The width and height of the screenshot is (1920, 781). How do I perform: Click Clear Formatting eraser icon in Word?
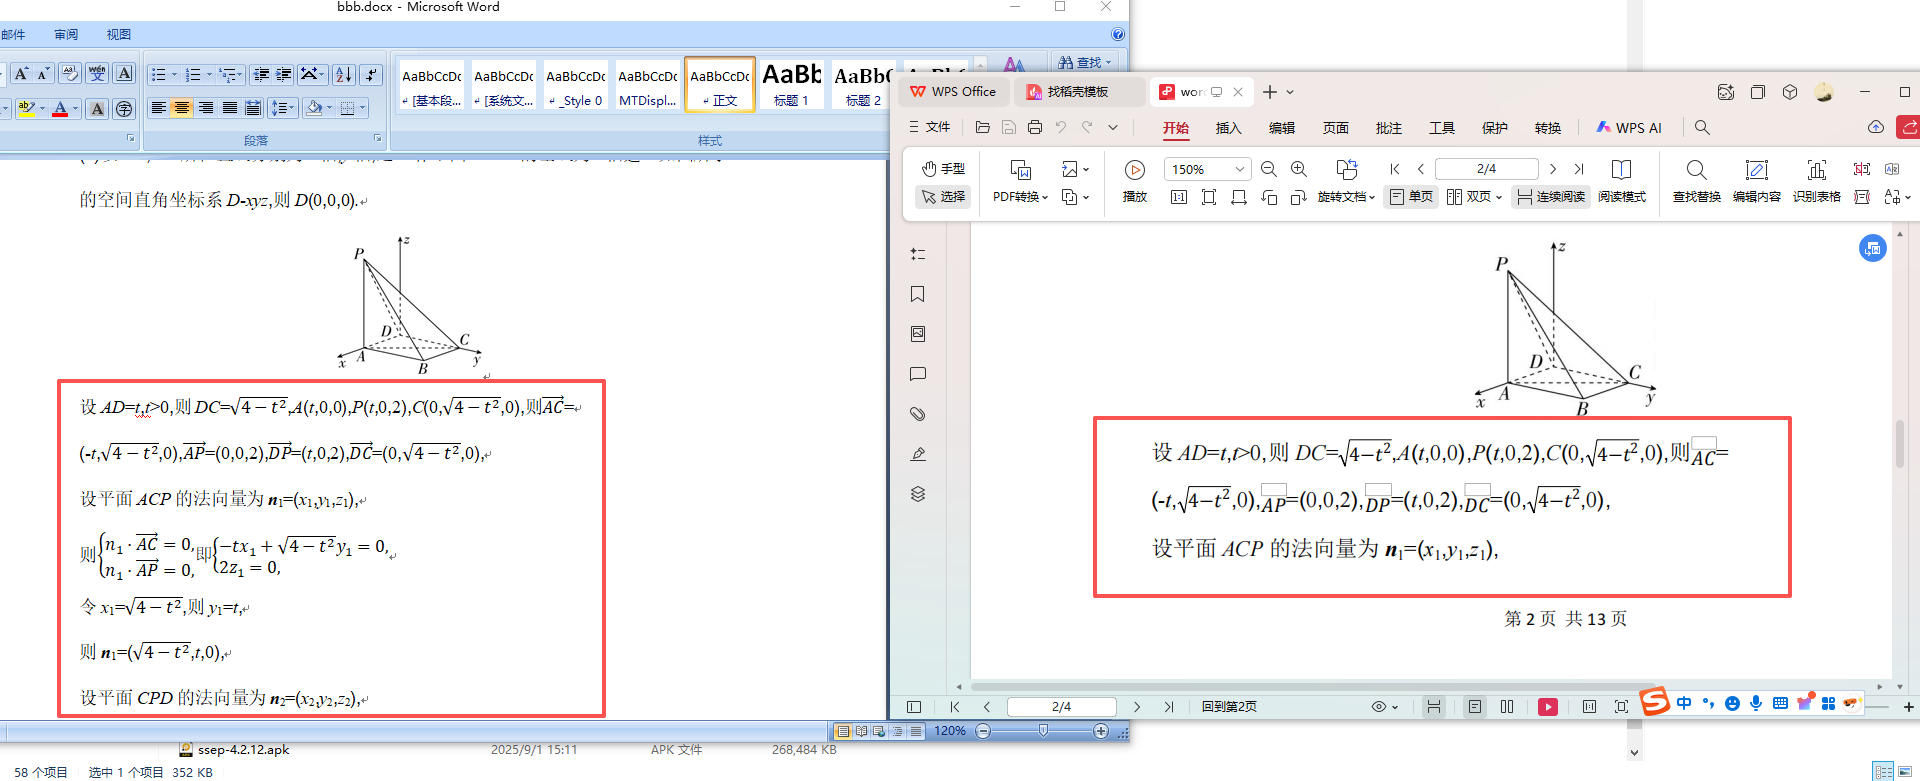(70, 74)
